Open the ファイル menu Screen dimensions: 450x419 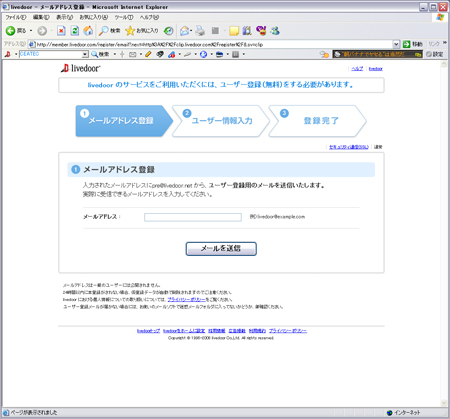16,17
